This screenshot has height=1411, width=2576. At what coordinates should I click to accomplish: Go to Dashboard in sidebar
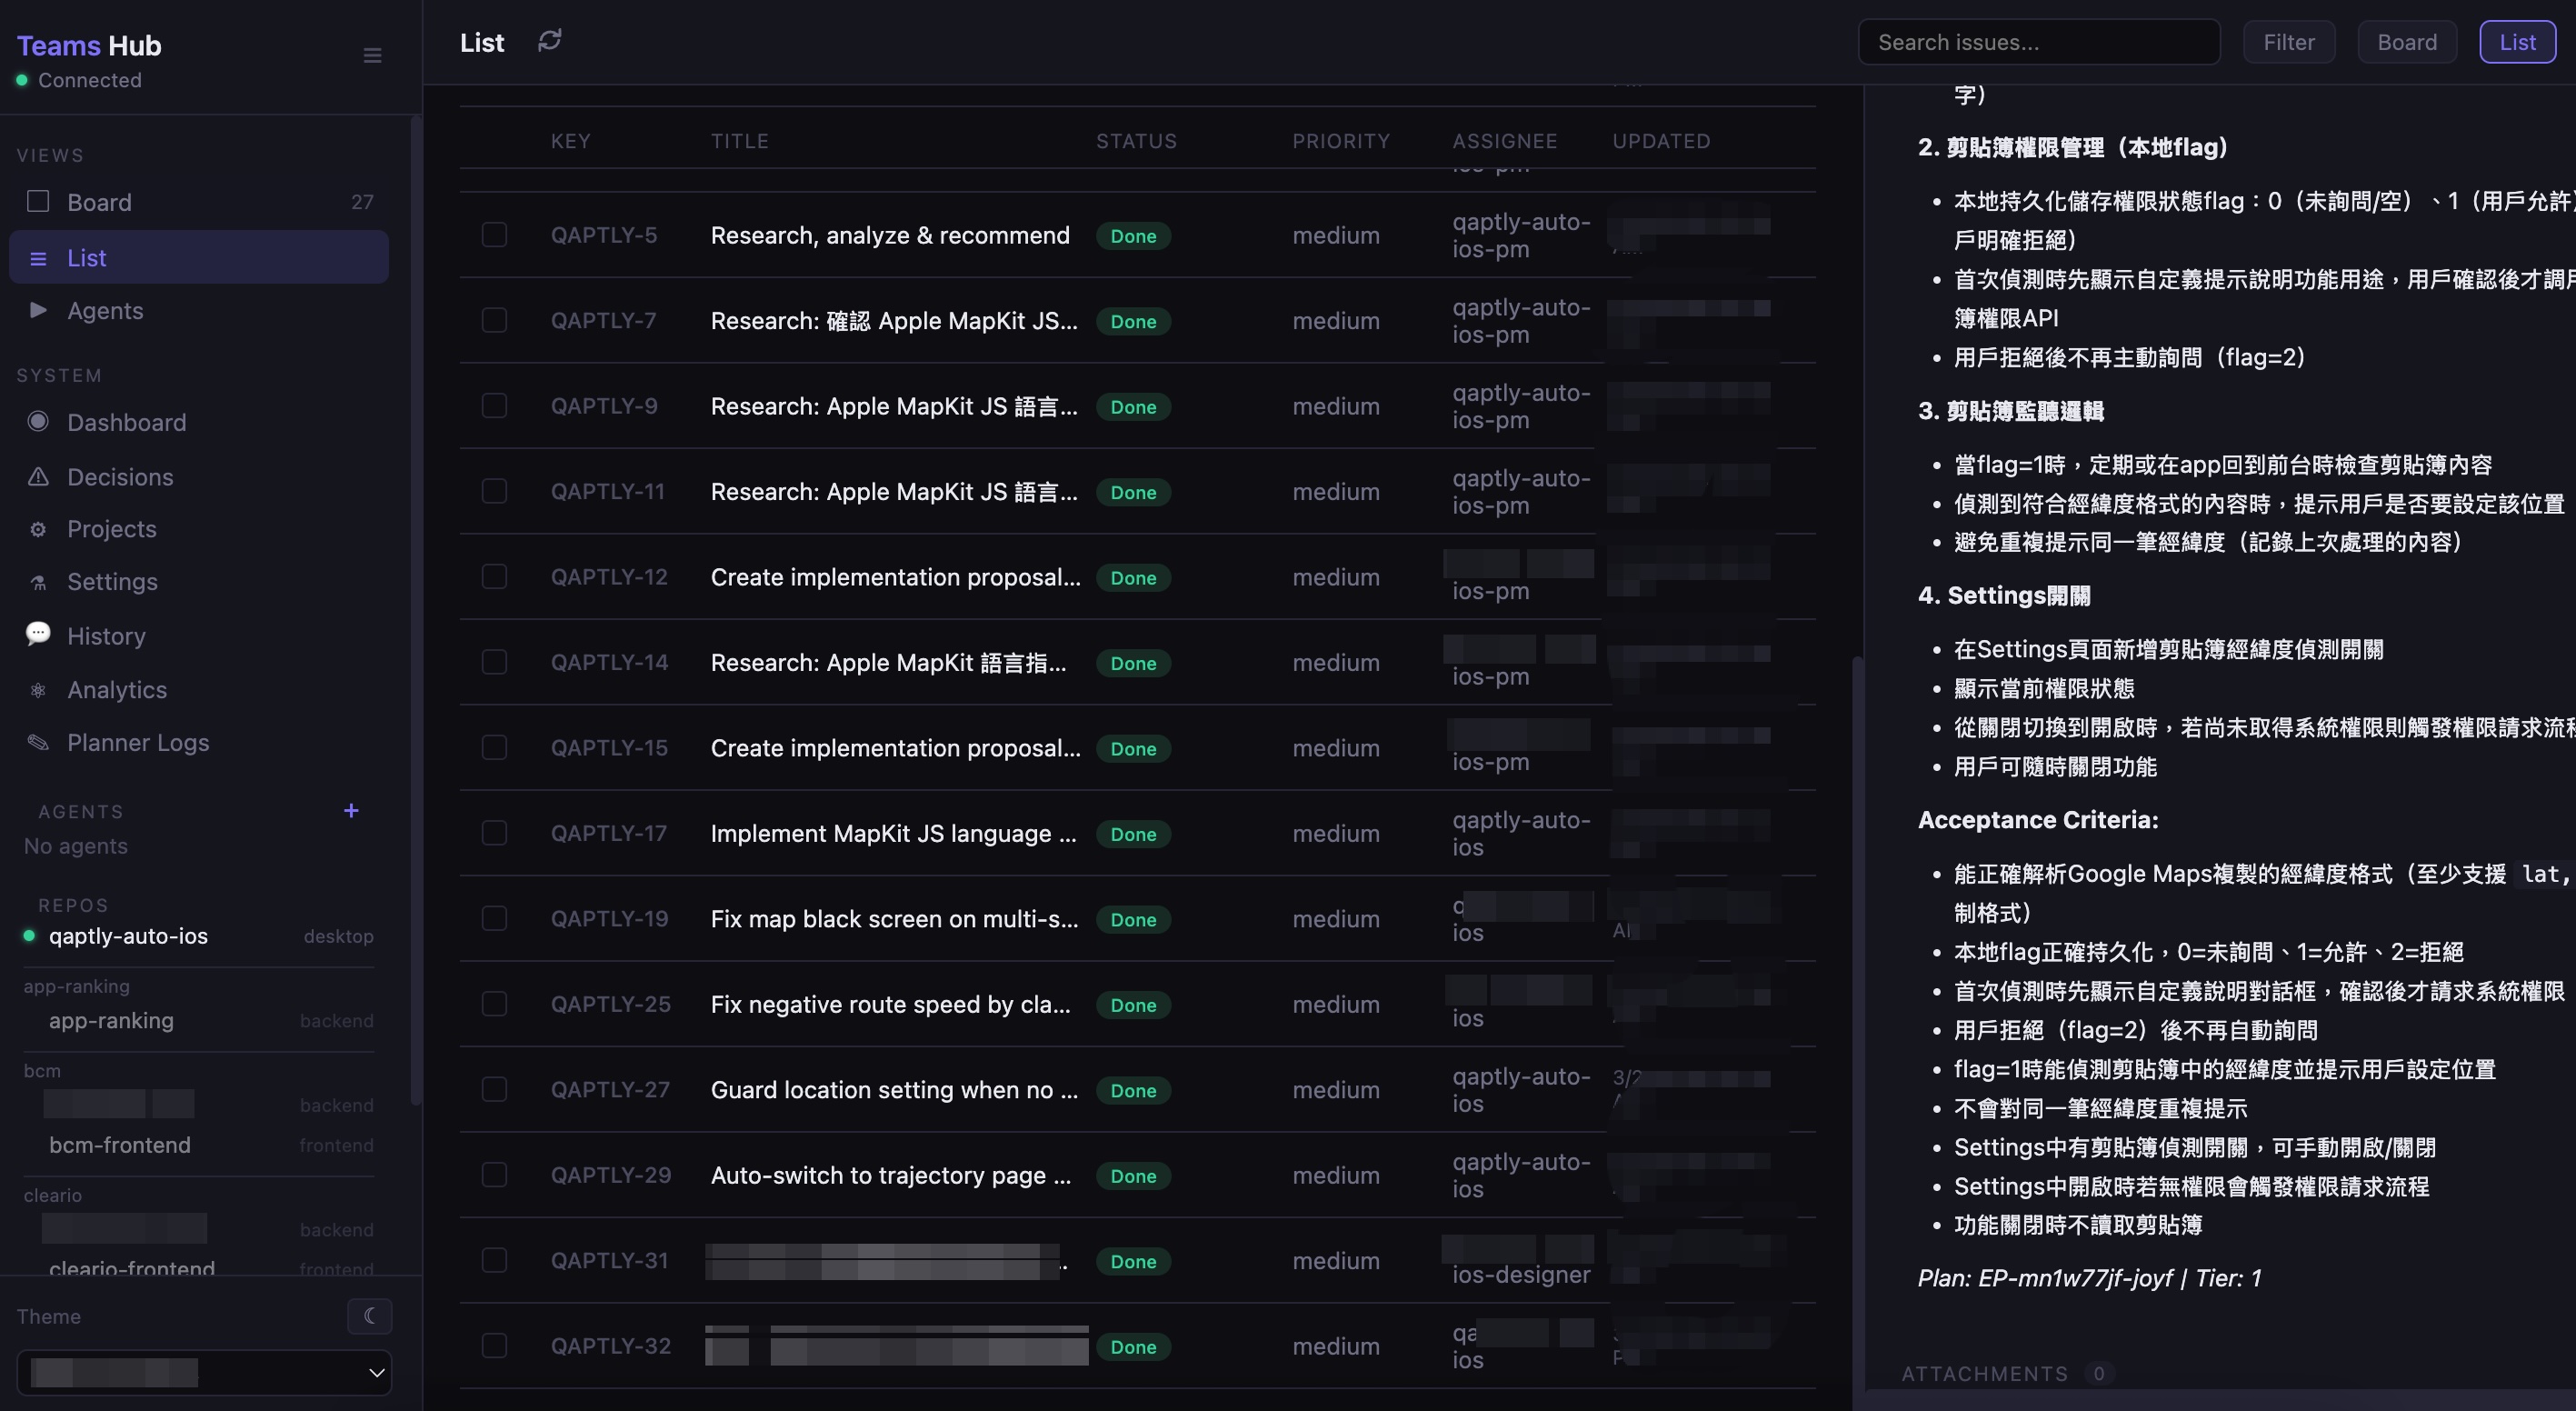[x=199, y=422]
